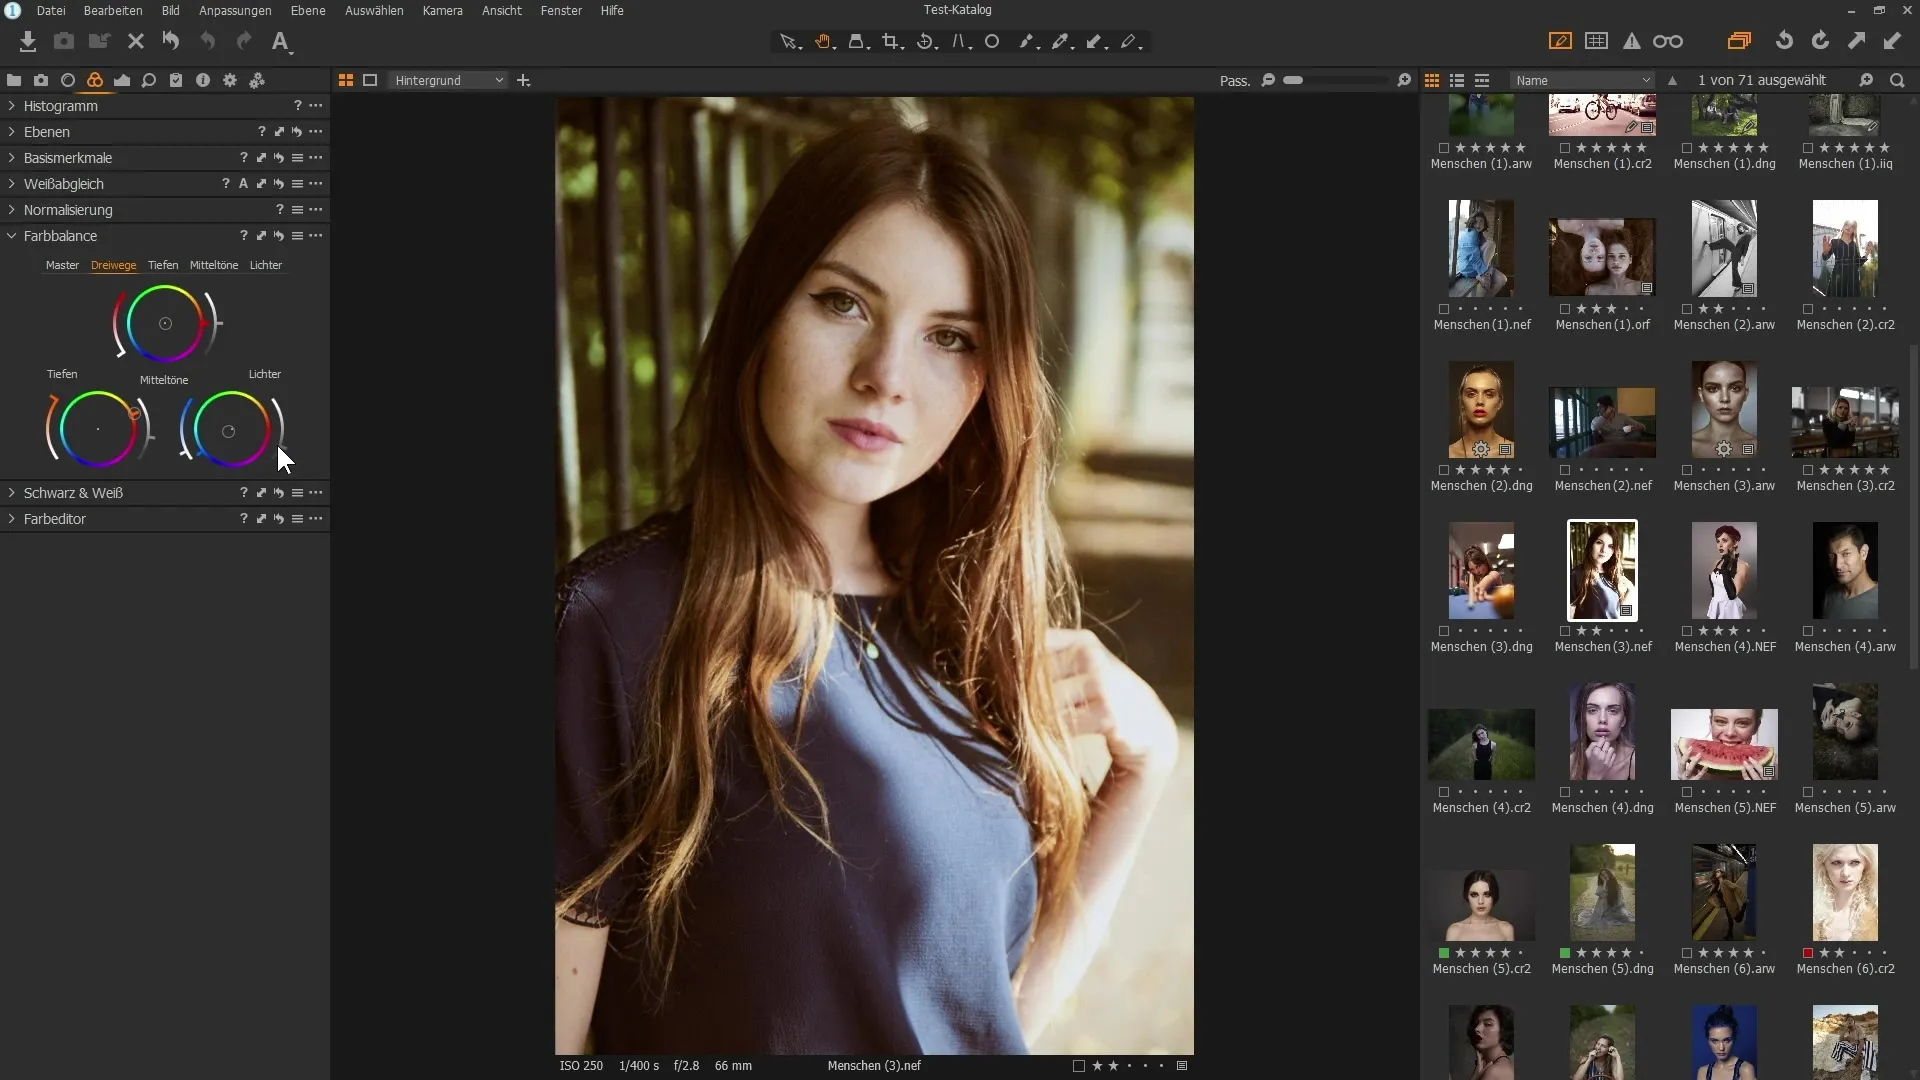
Task: Select the pointer select tool
Action: click(790, 41)
